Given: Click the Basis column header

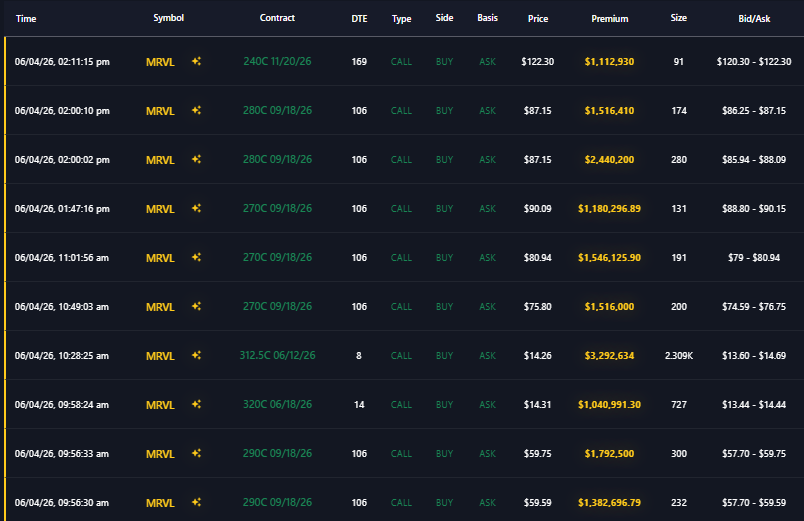Looking at the screenshot, I should (487, 18).
